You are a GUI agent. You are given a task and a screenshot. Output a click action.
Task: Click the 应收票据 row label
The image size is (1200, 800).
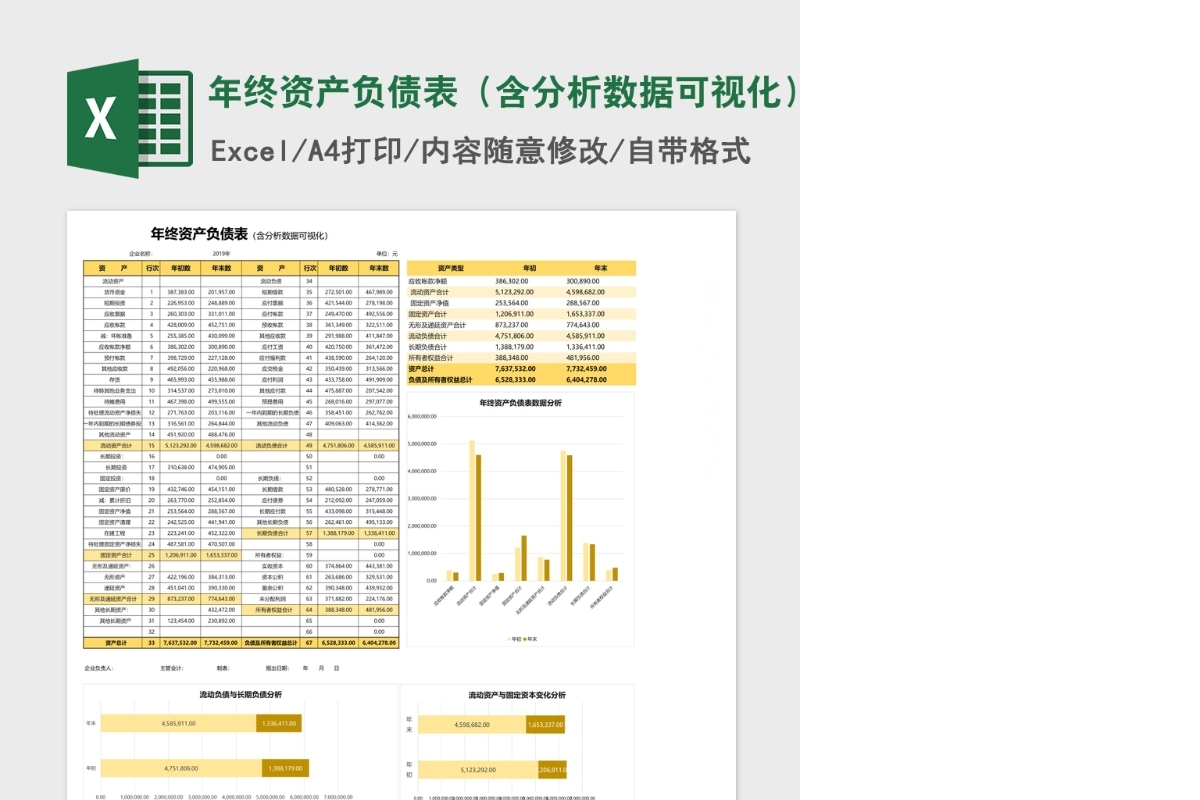point(115,314)
